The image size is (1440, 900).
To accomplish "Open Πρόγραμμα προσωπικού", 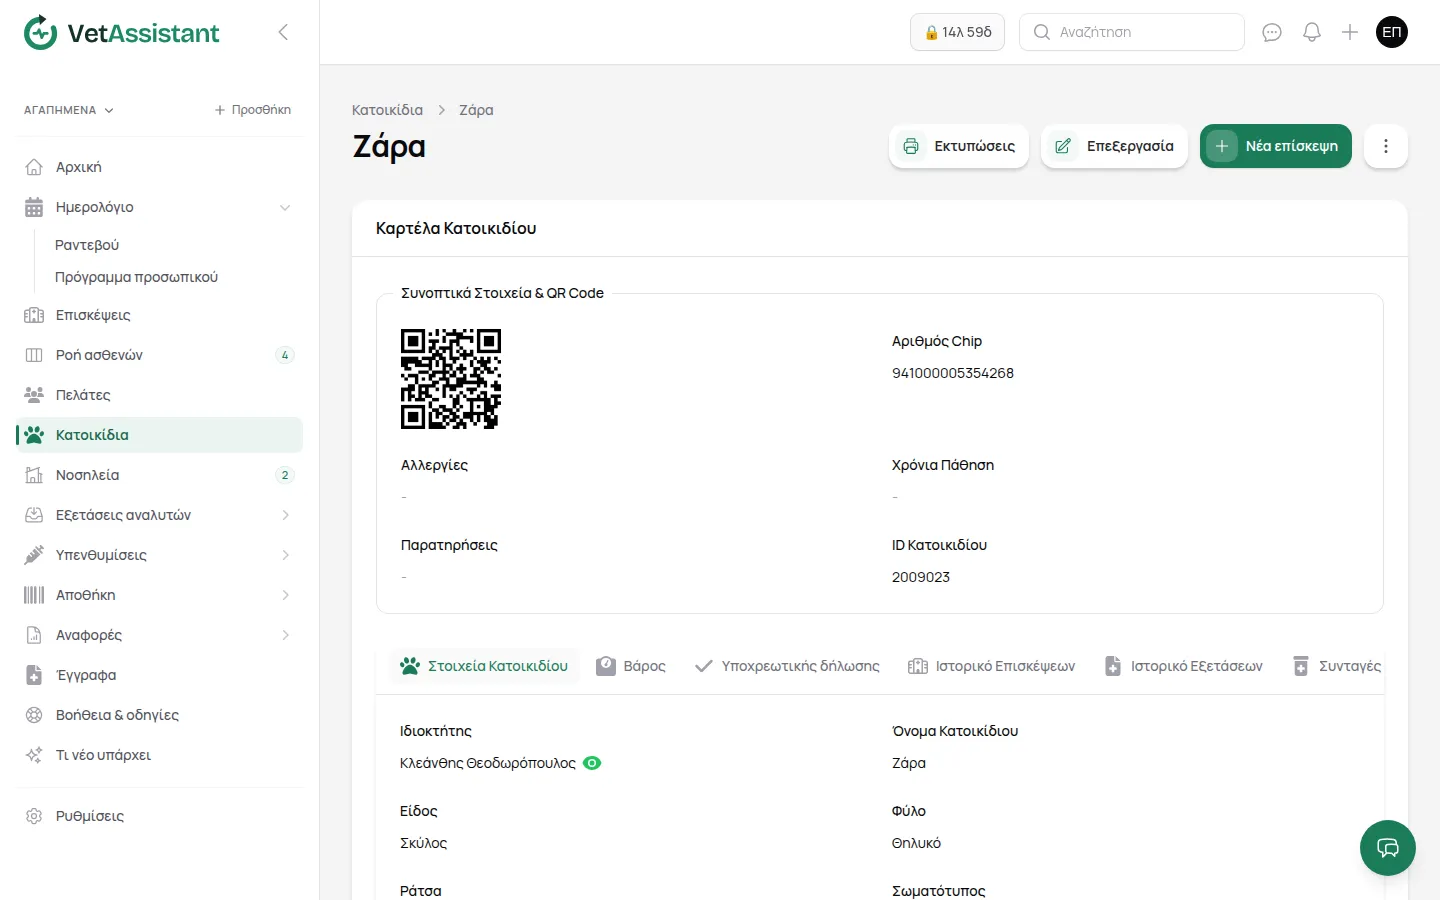I will pos(136,277).
